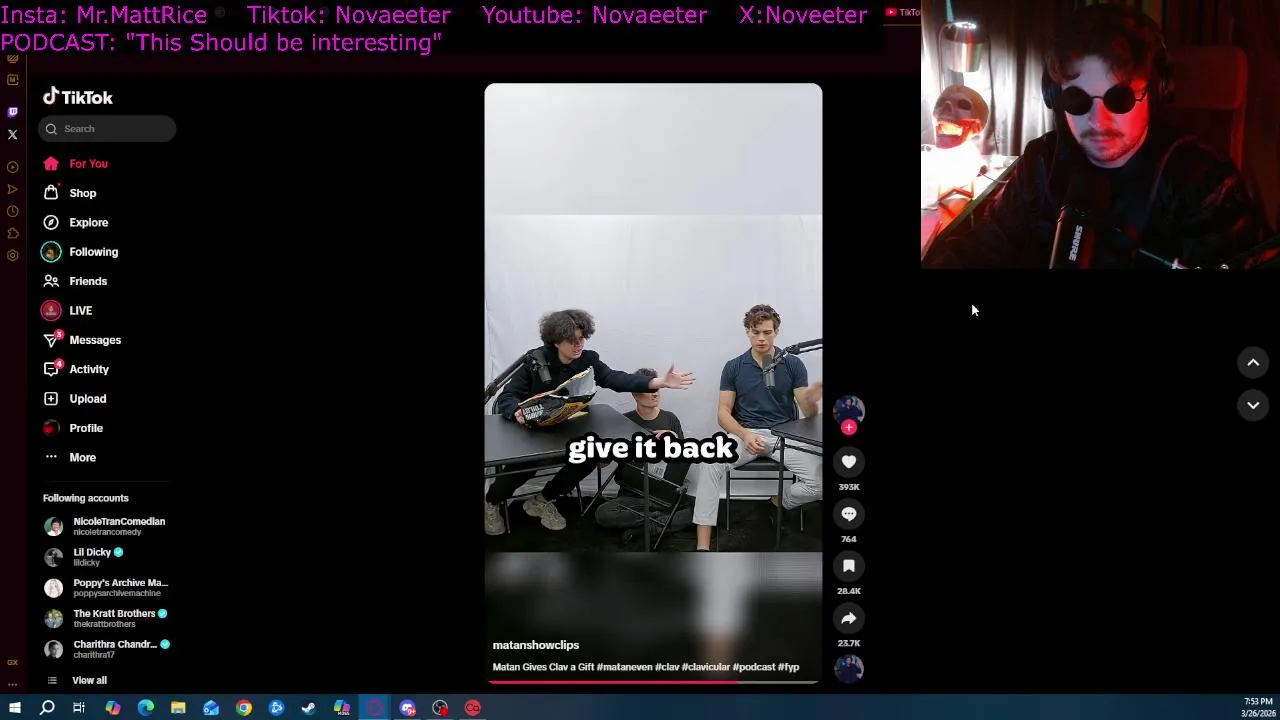The image size is (1280, 720).
Task: Open browser sidebar settings gear
Action: [12, 255]
